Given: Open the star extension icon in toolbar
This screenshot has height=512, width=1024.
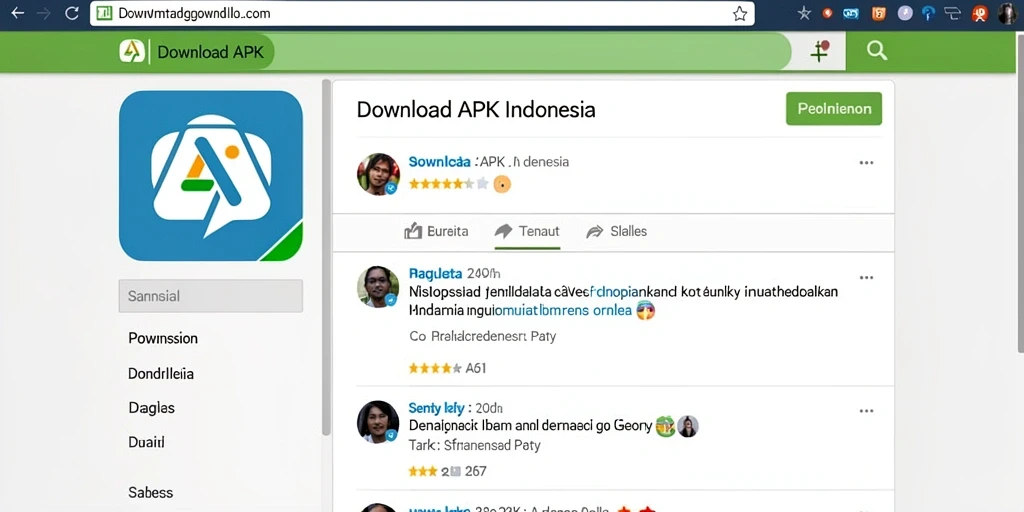Looking at the screenshot, I should pyautogui.click(x=804, y=14).
